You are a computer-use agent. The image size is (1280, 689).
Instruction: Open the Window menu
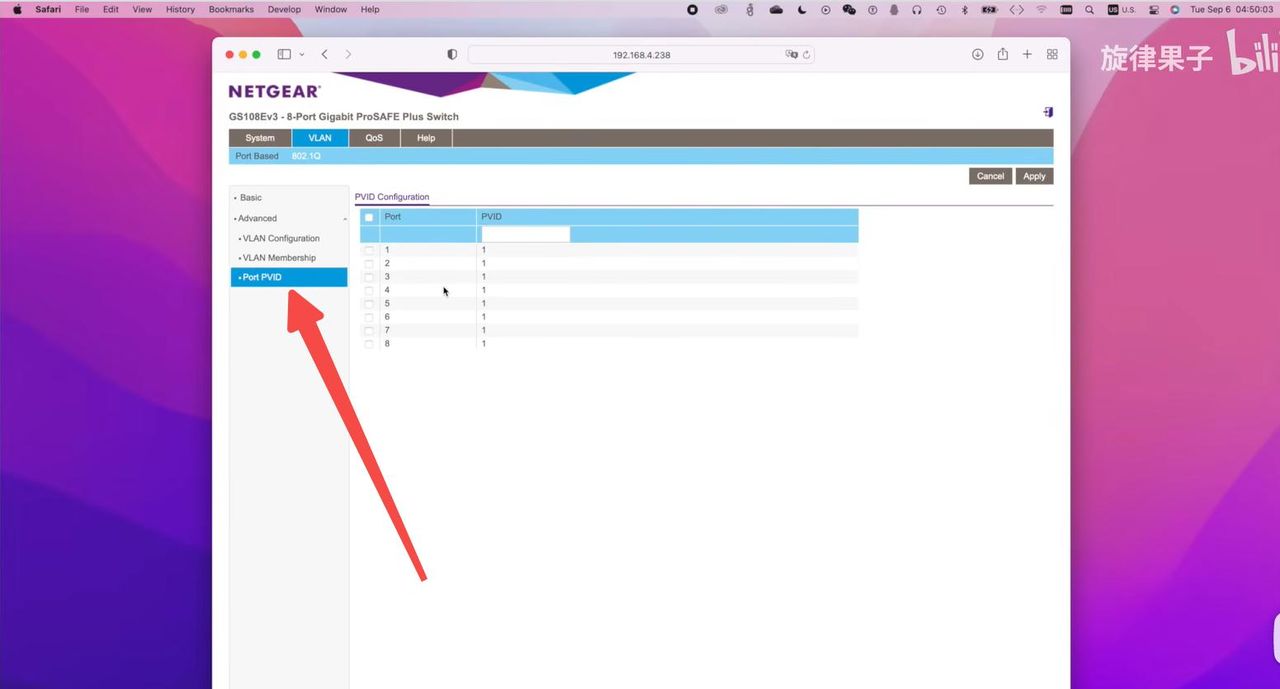point(331,9)
